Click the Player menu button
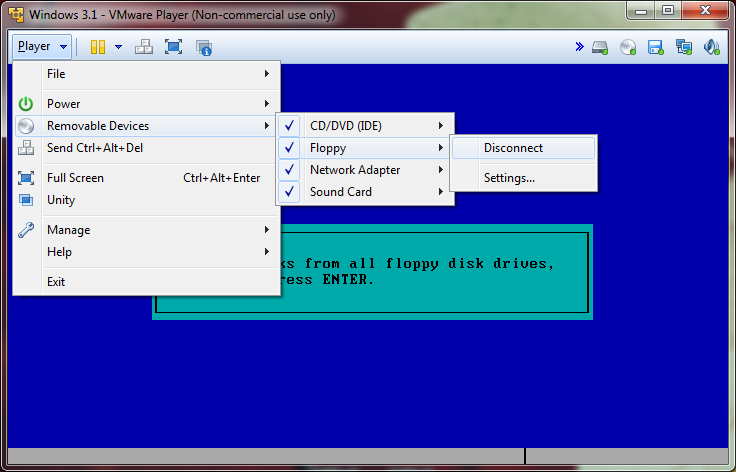Viewport: 736px width, 472px height. pyautogui.click(x=43, y=47)
